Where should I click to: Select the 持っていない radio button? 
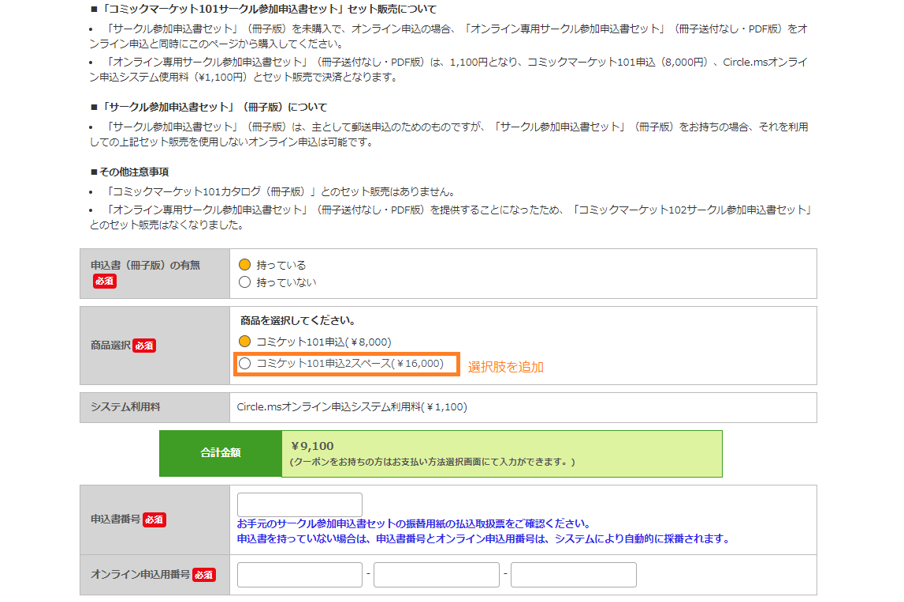click(x=244, y=282)
